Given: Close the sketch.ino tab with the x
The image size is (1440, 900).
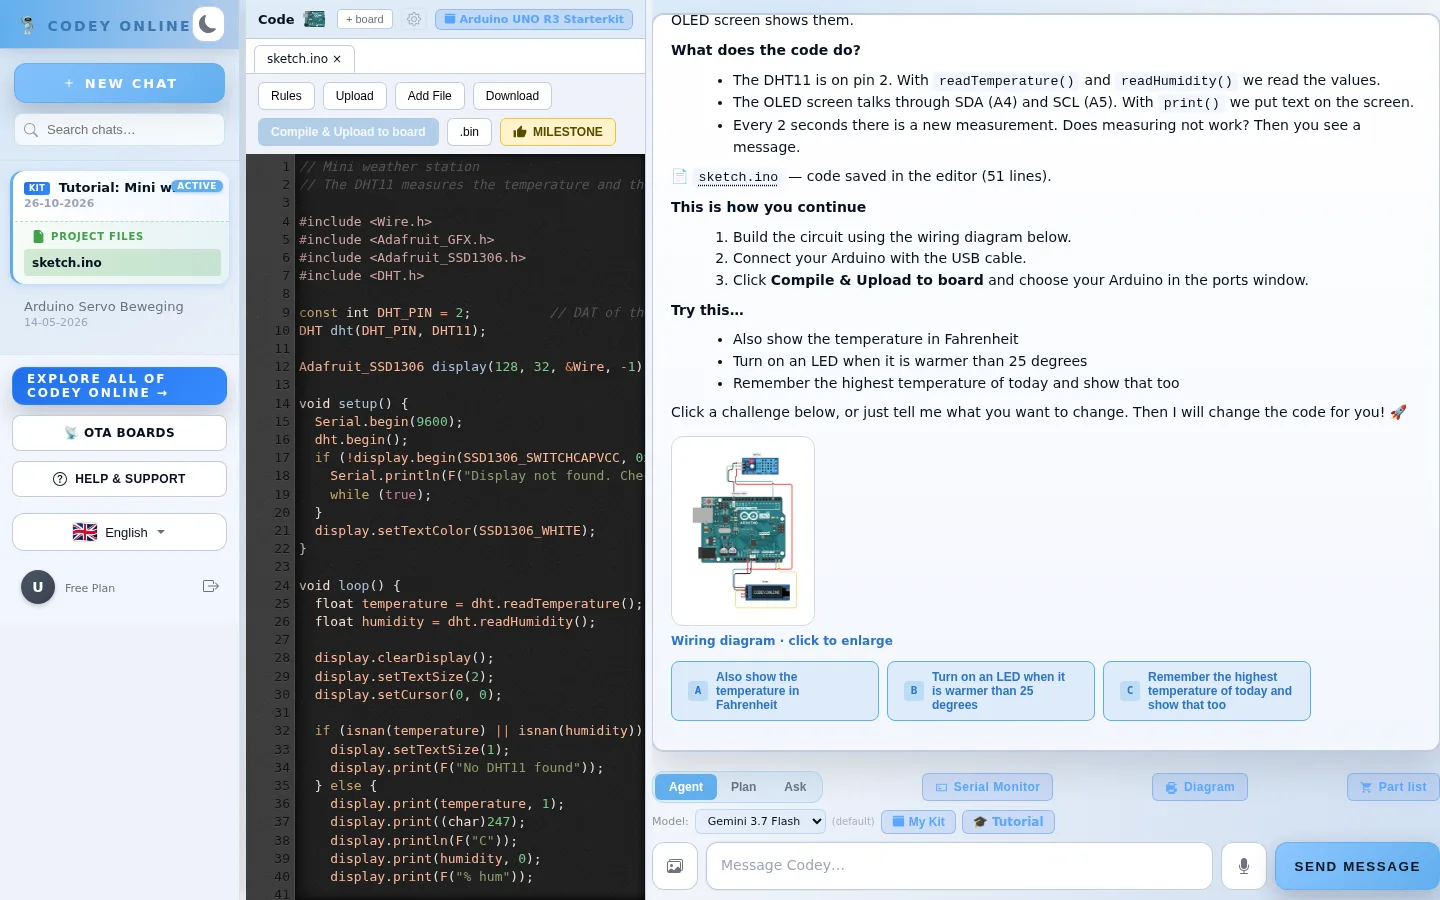Looking at the screenshot, I should click(x=337, y=59).
